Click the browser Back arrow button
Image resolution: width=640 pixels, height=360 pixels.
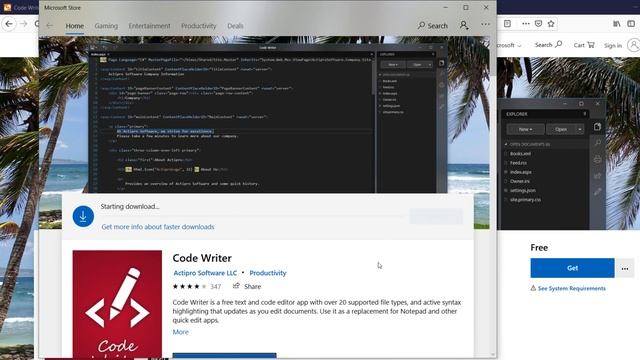(9, 24)
